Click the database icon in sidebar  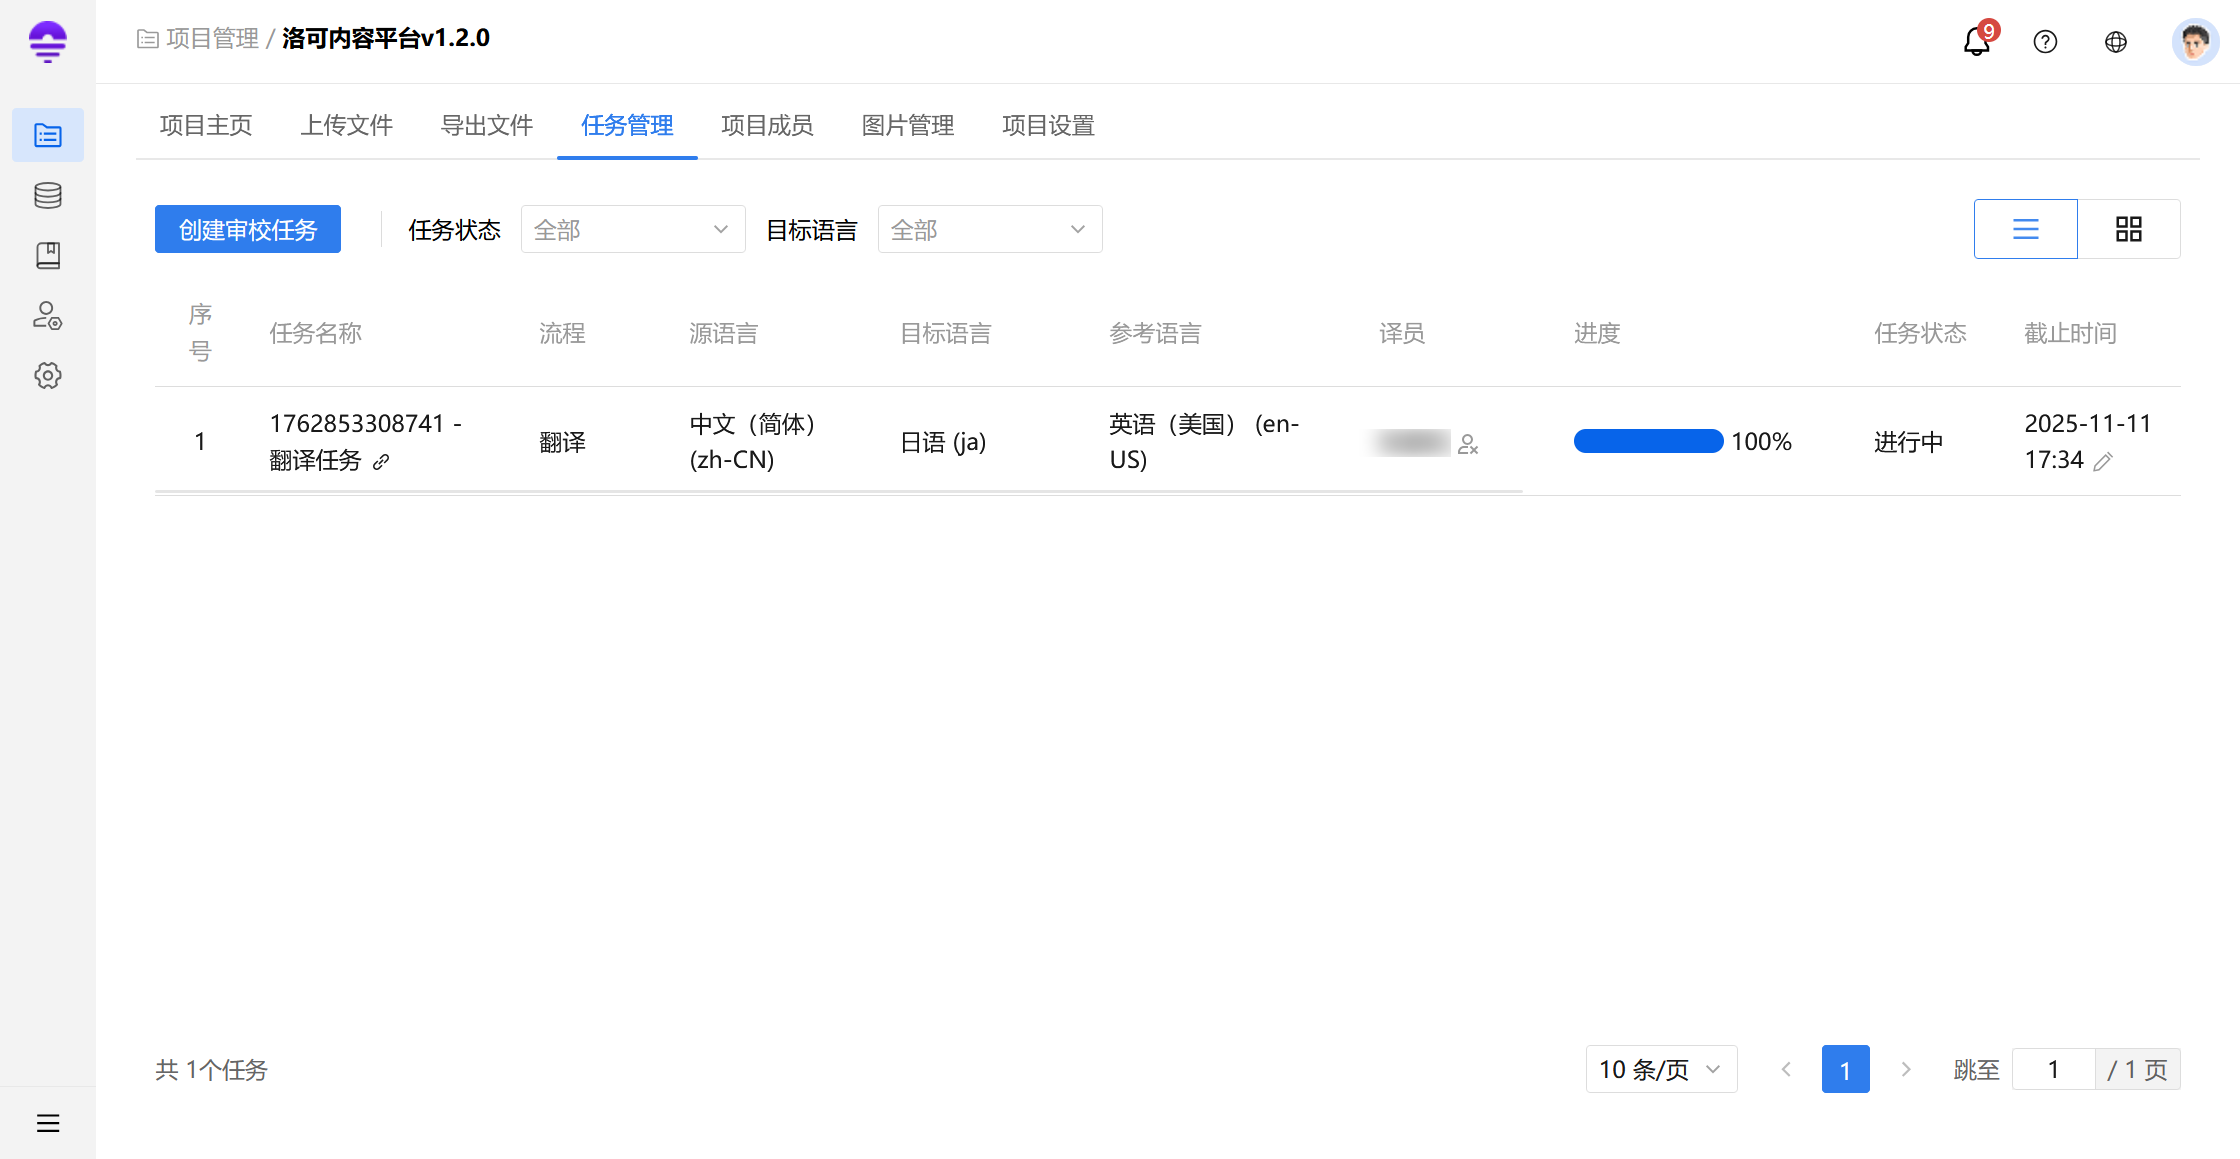coord(48,195)
